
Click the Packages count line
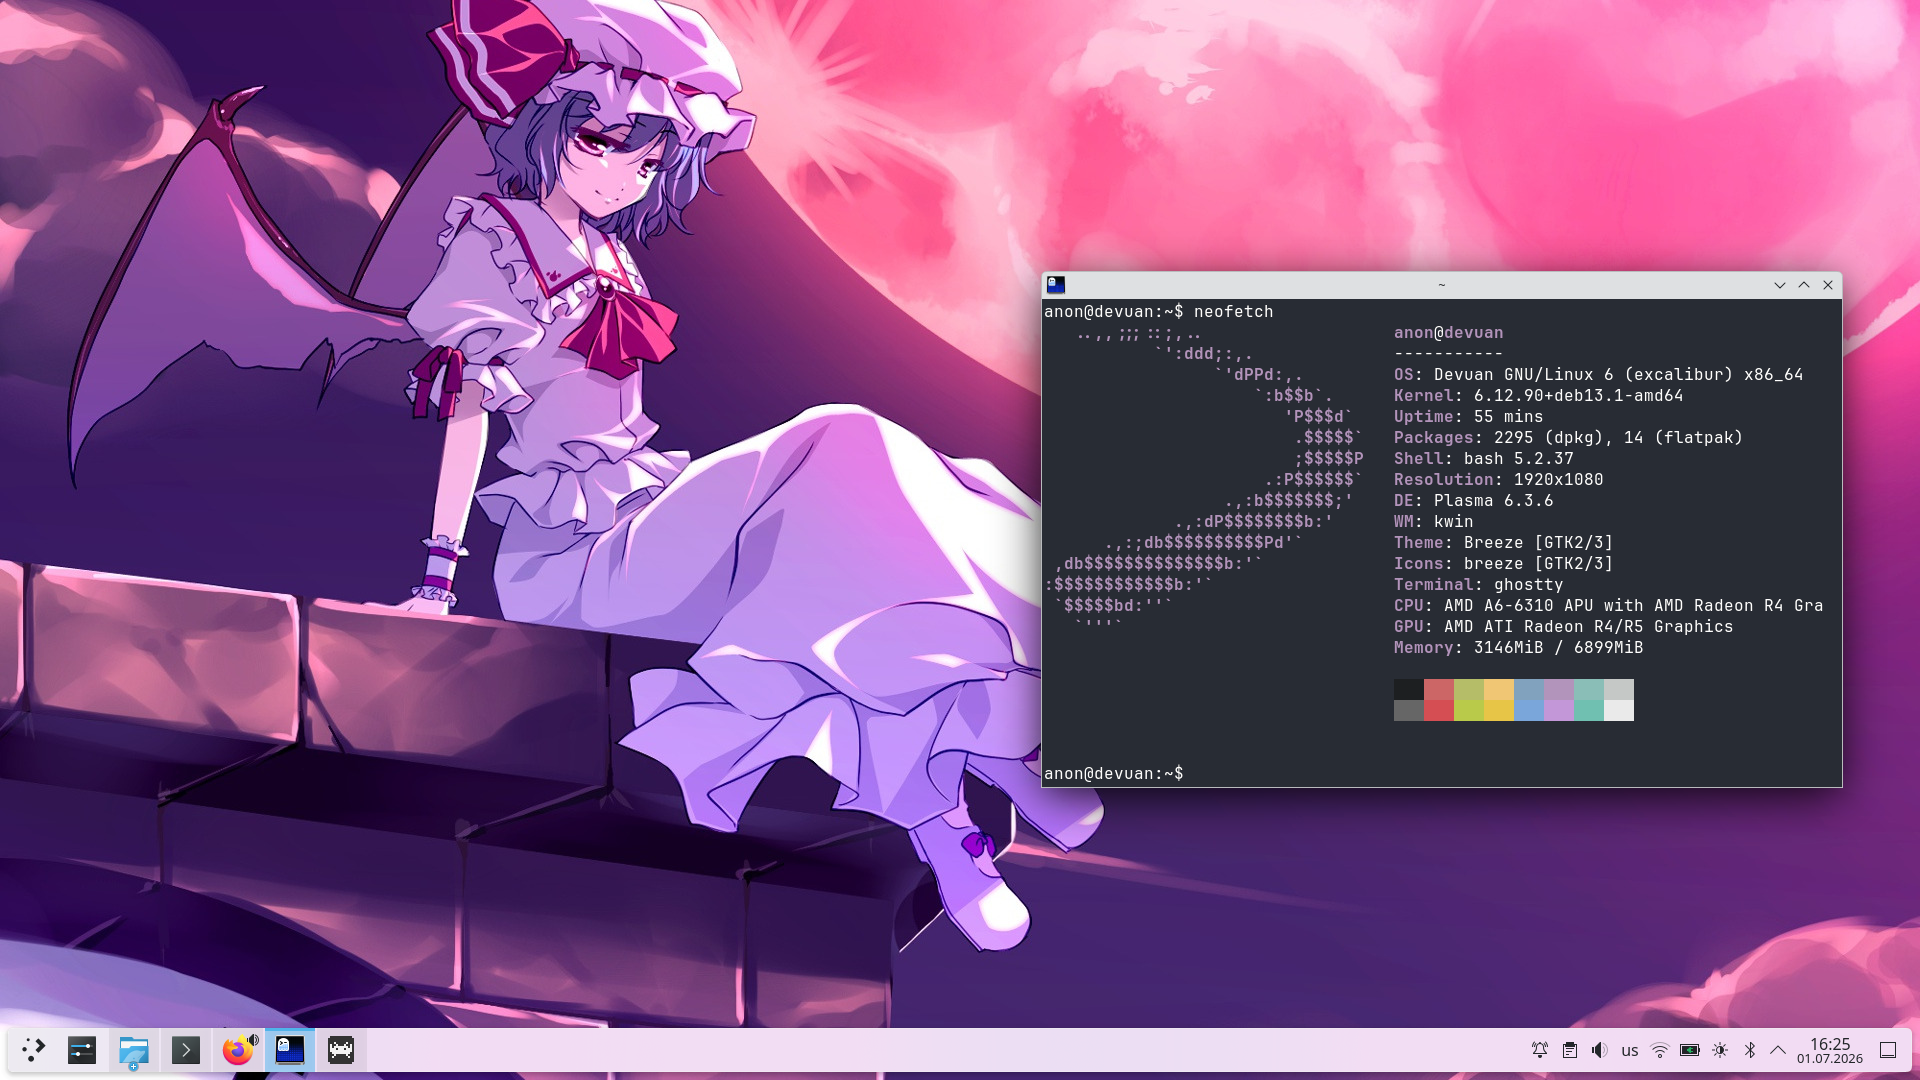pos(1569,438)
